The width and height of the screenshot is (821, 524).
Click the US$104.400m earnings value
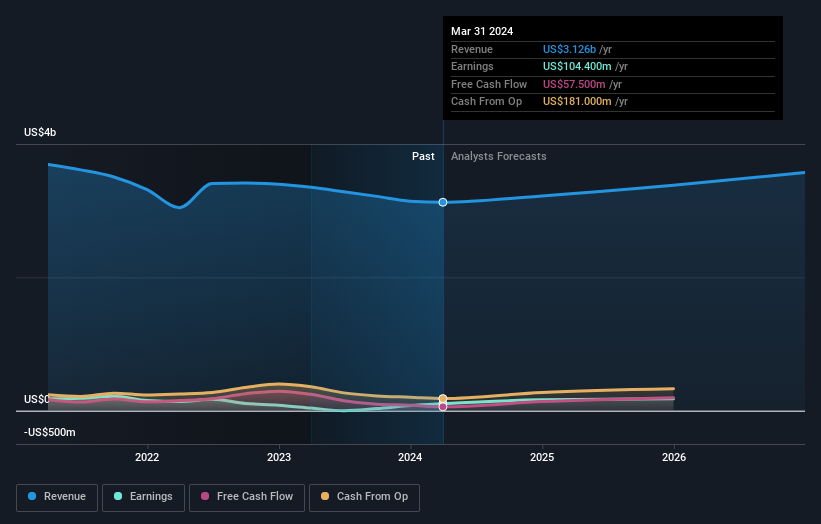click(577, 66)
